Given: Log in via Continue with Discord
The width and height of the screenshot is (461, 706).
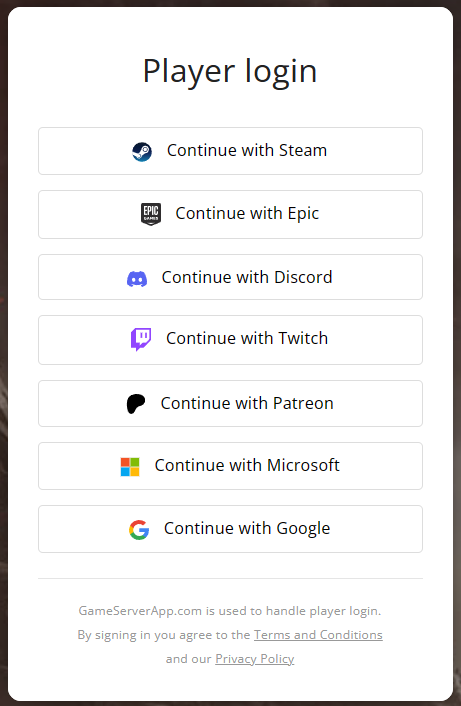Looking at the screenshot, I should click(230, 277).
